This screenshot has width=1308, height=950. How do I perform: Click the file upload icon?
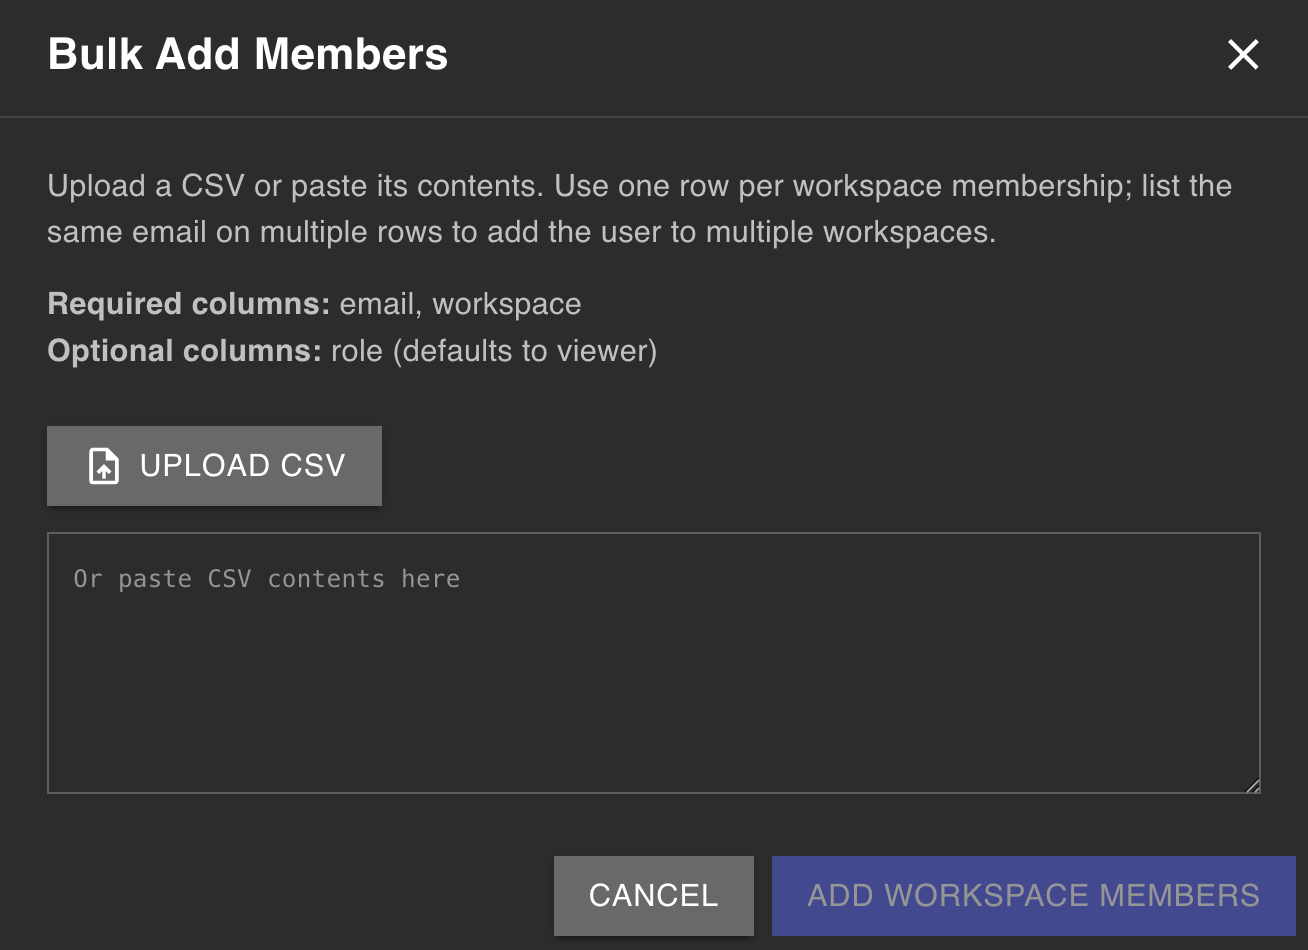104,466
